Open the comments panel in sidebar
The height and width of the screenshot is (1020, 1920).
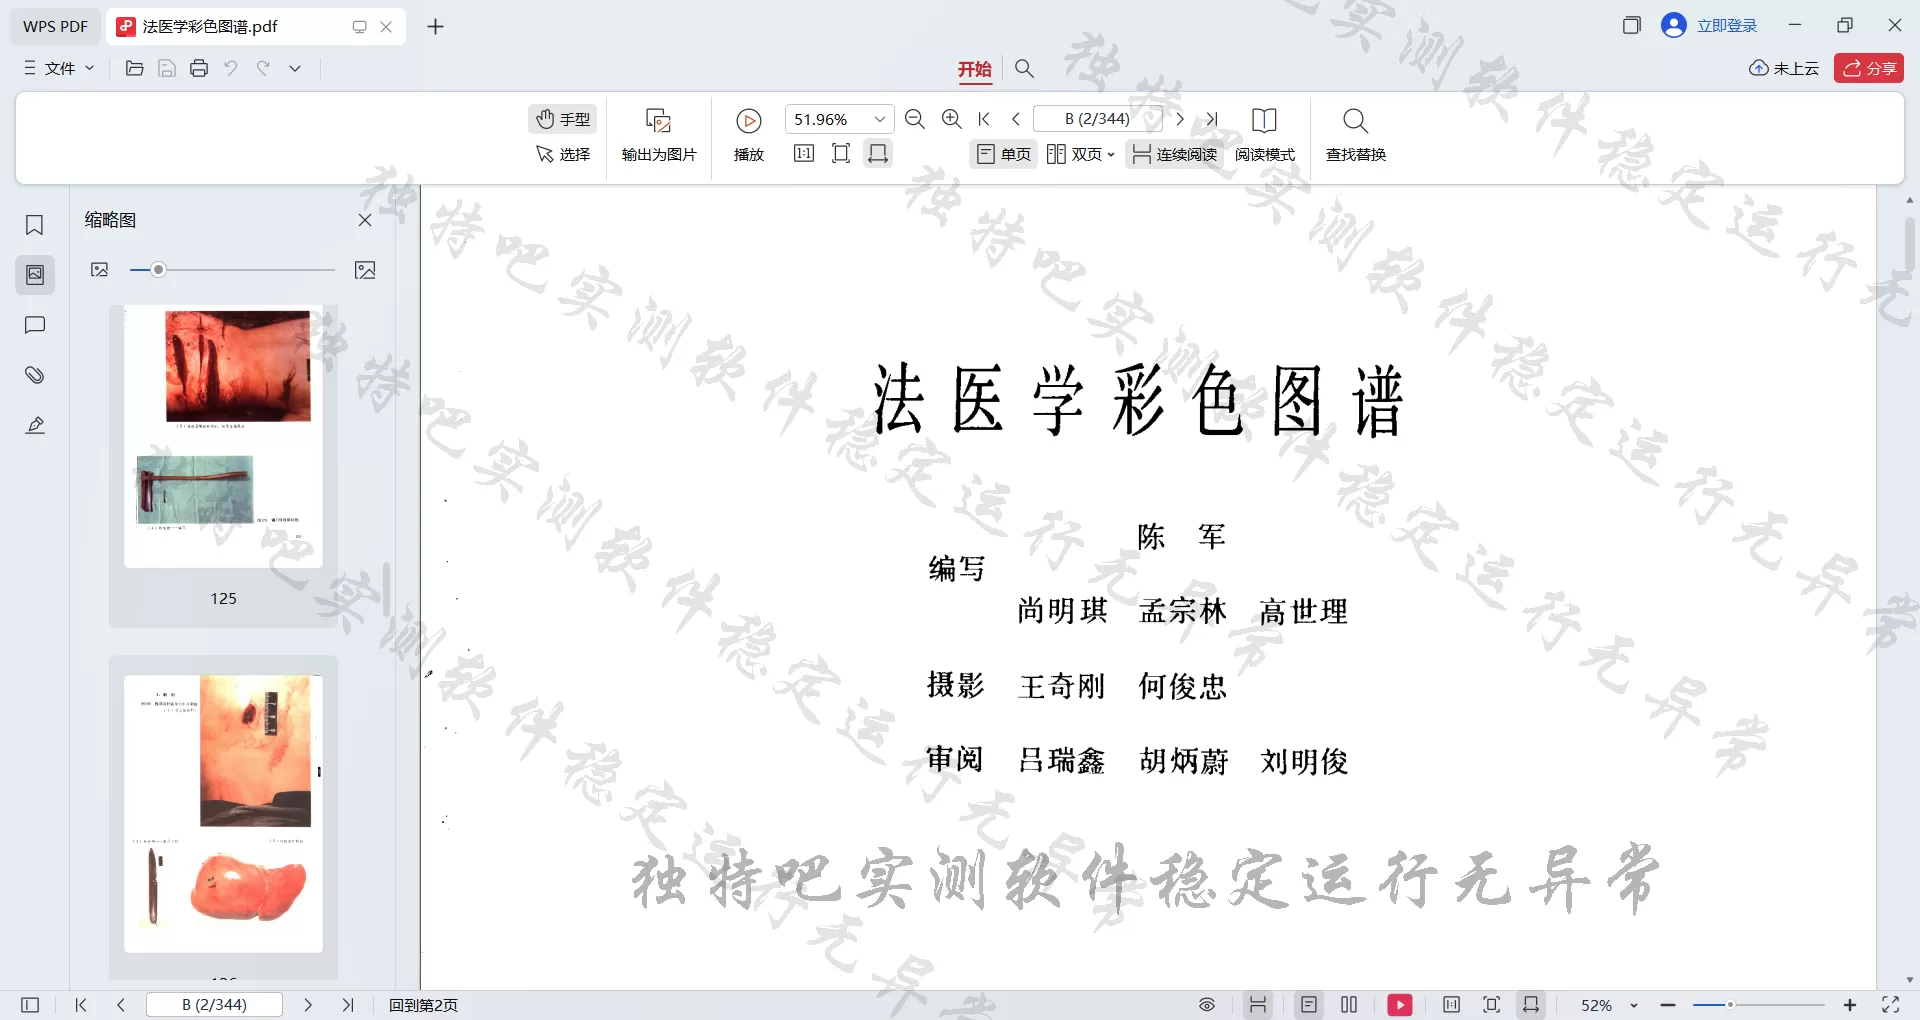[x=35, y=325]
